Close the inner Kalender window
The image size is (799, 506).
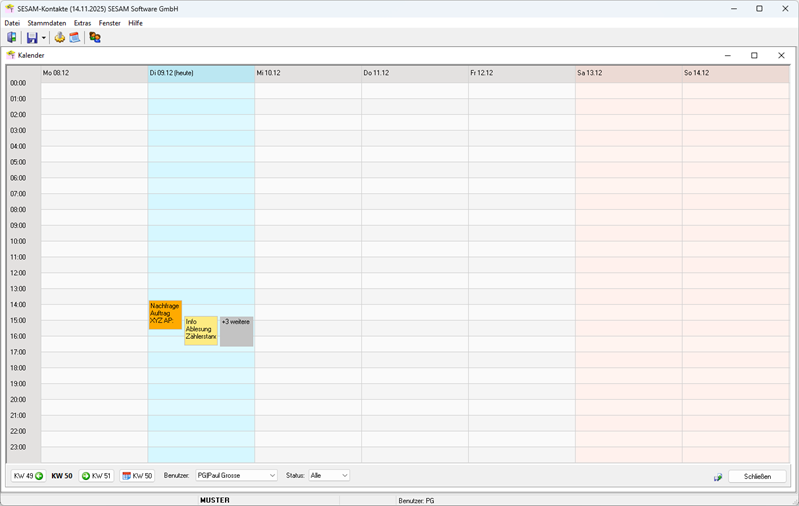pyautogui.click(x=781, y=55)
